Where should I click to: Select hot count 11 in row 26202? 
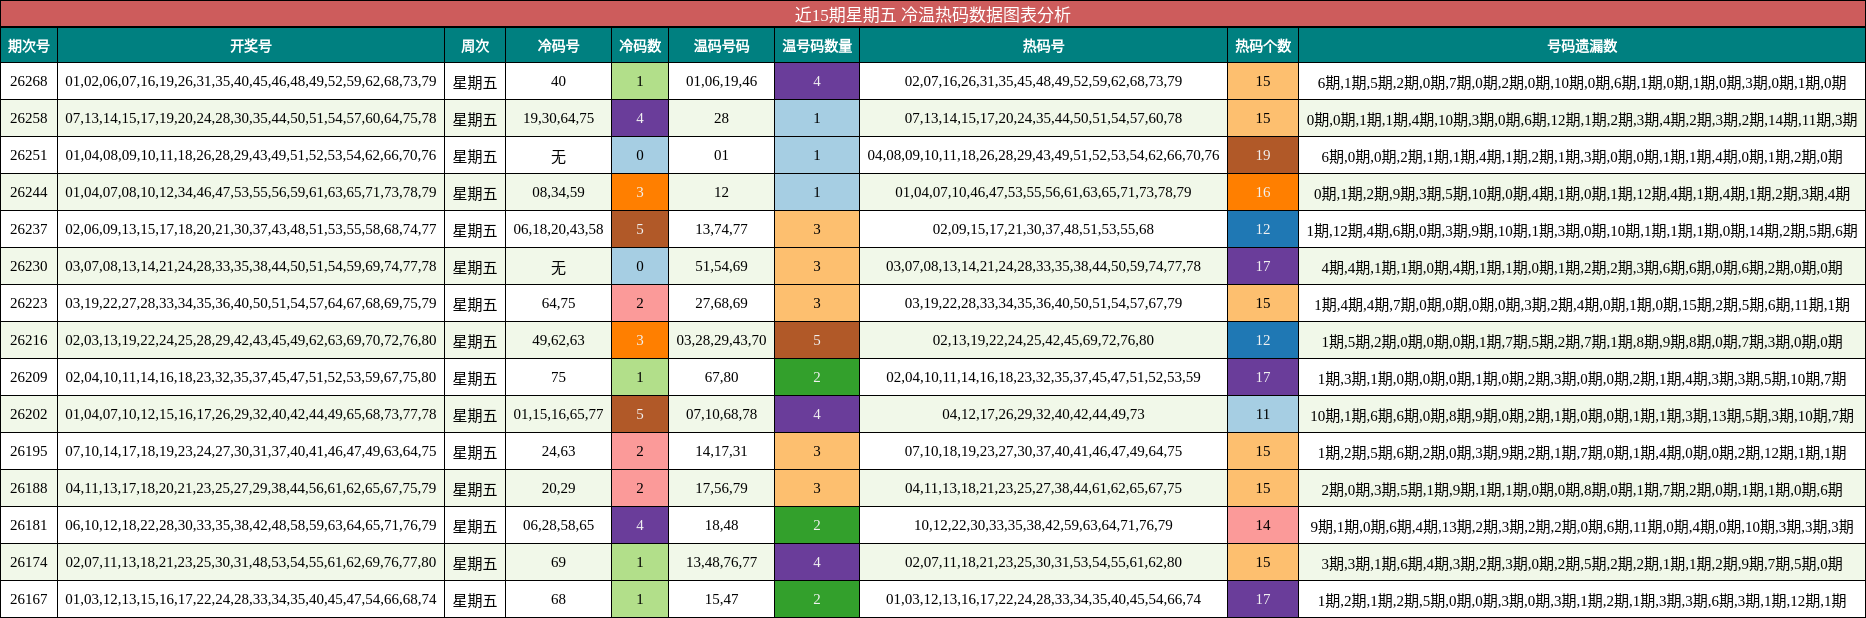pyautogui.click(x=1263, y=414)
